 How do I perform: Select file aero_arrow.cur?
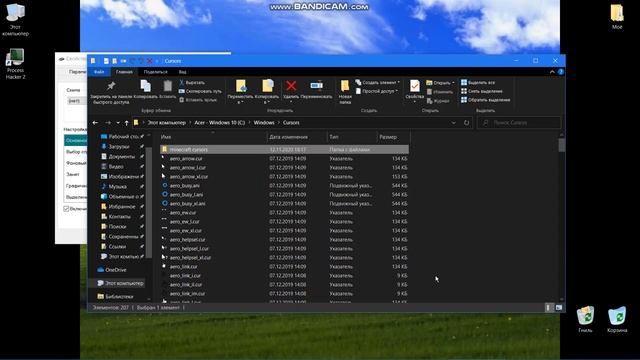point(284,159)
